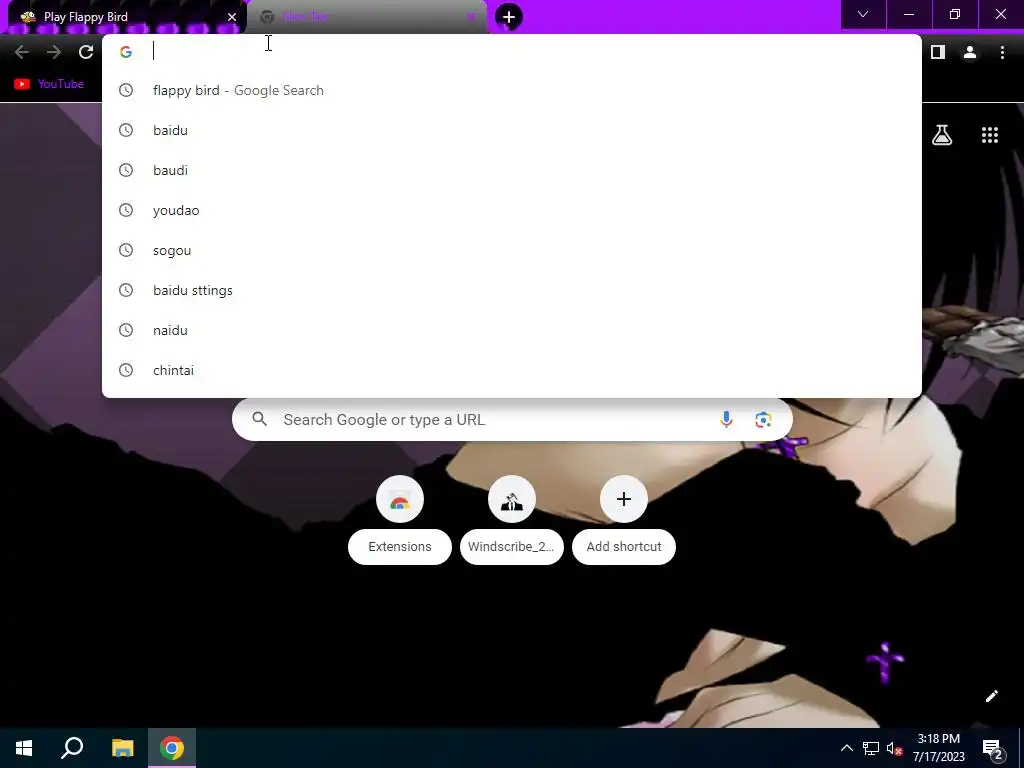The image size is (1024, 768).
Task: Open the YouTube bookmark
Action: click(49, 84)
